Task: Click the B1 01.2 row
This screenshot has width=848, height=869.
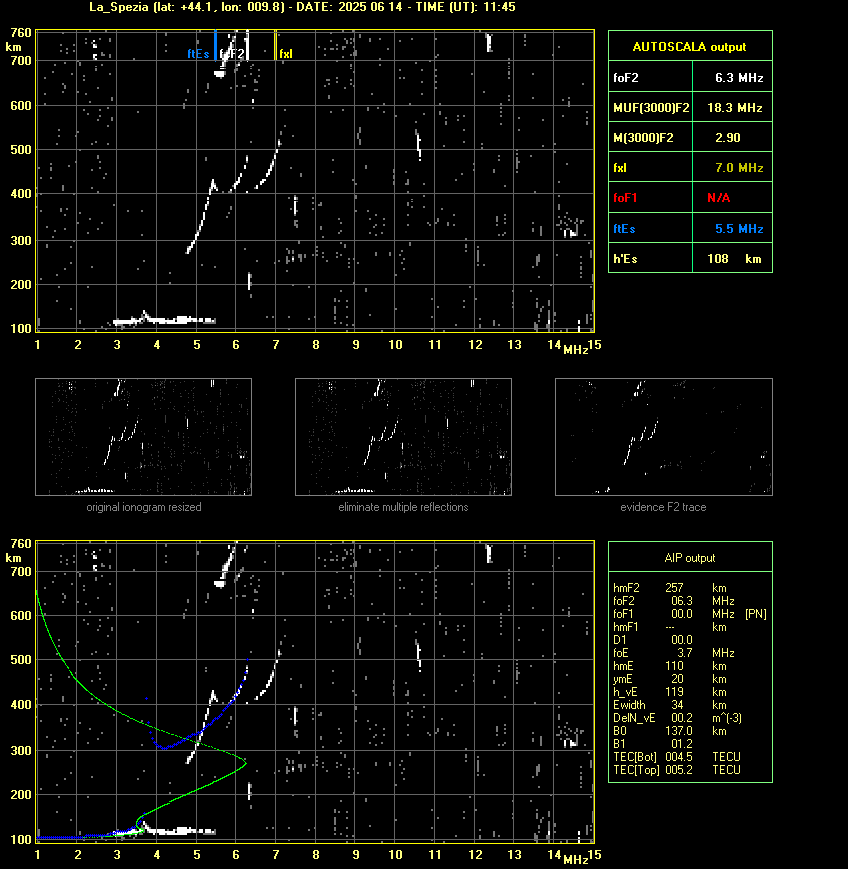Action: 653,744
